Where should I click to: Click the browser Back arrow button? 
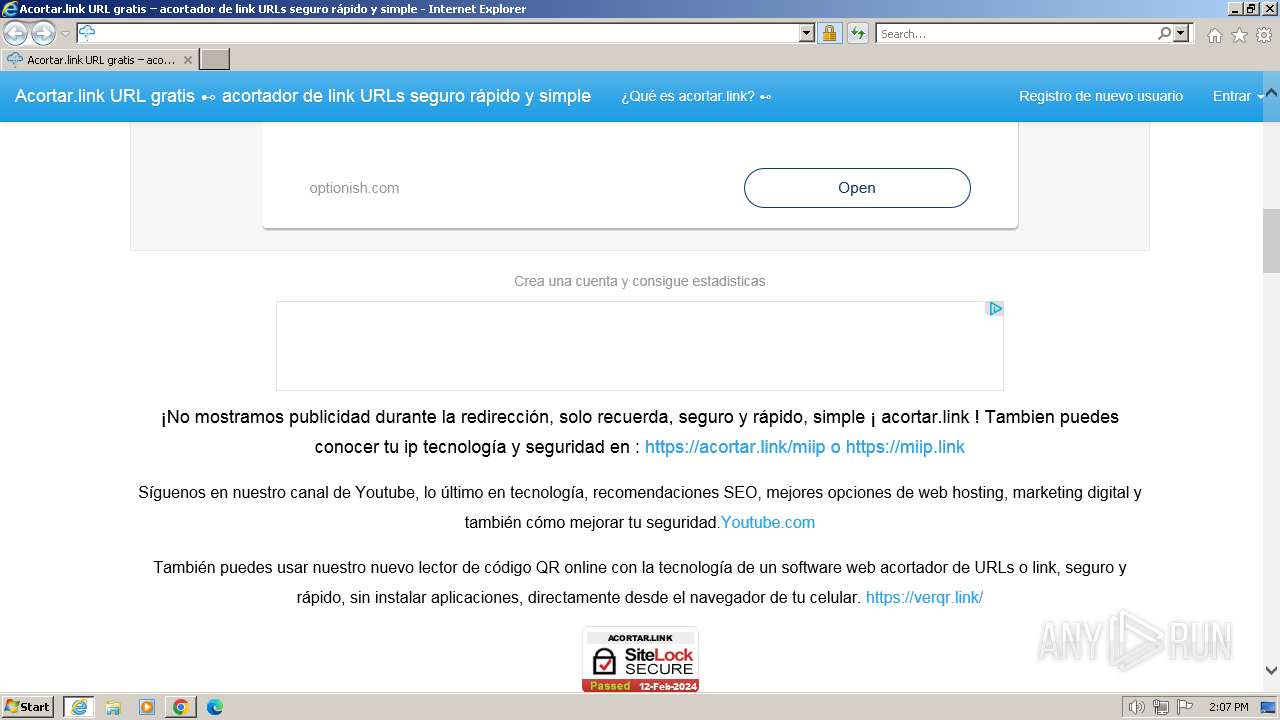pos(15,34)
